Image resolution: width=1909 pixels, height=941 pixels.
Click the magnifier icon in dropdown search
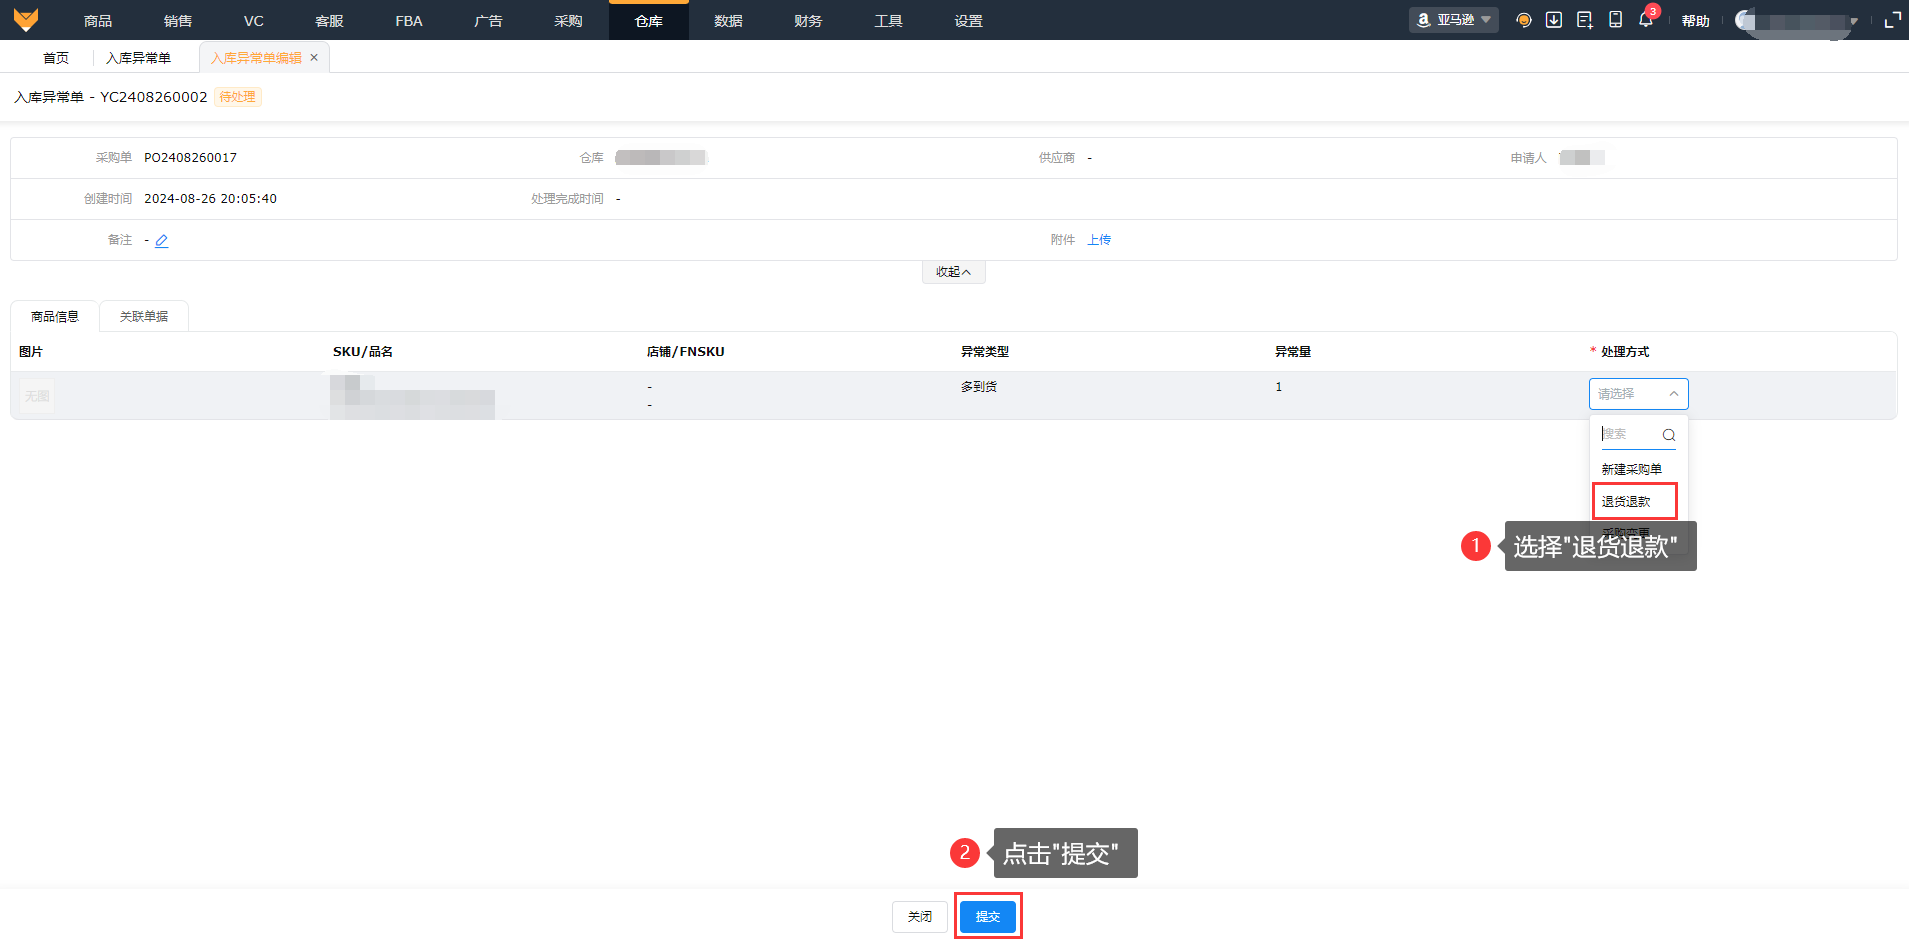pos(1669,435)
